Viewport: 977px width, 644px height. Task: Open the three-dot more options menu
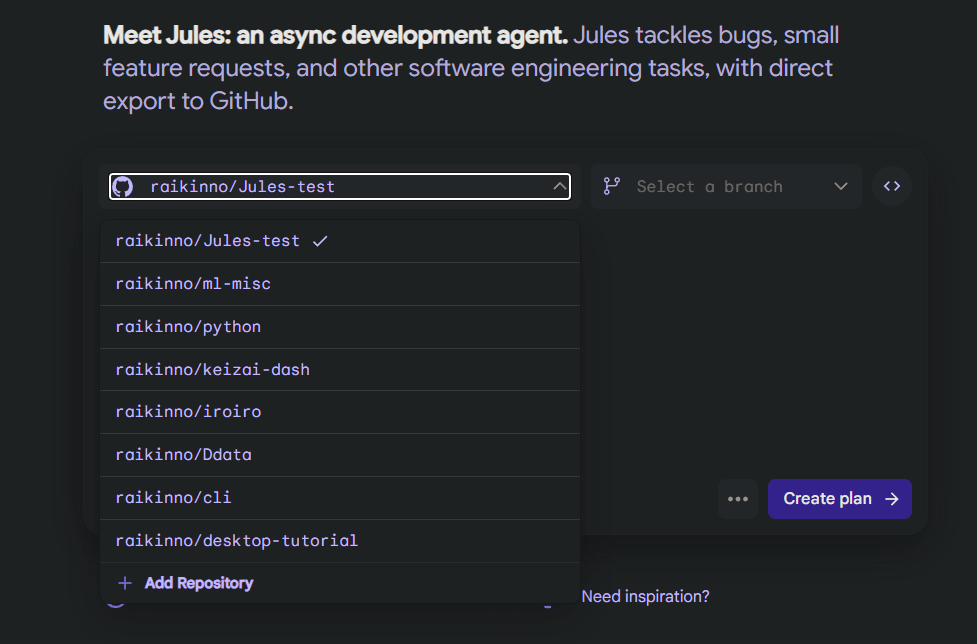pyautogui.click(x=738, y=499)
